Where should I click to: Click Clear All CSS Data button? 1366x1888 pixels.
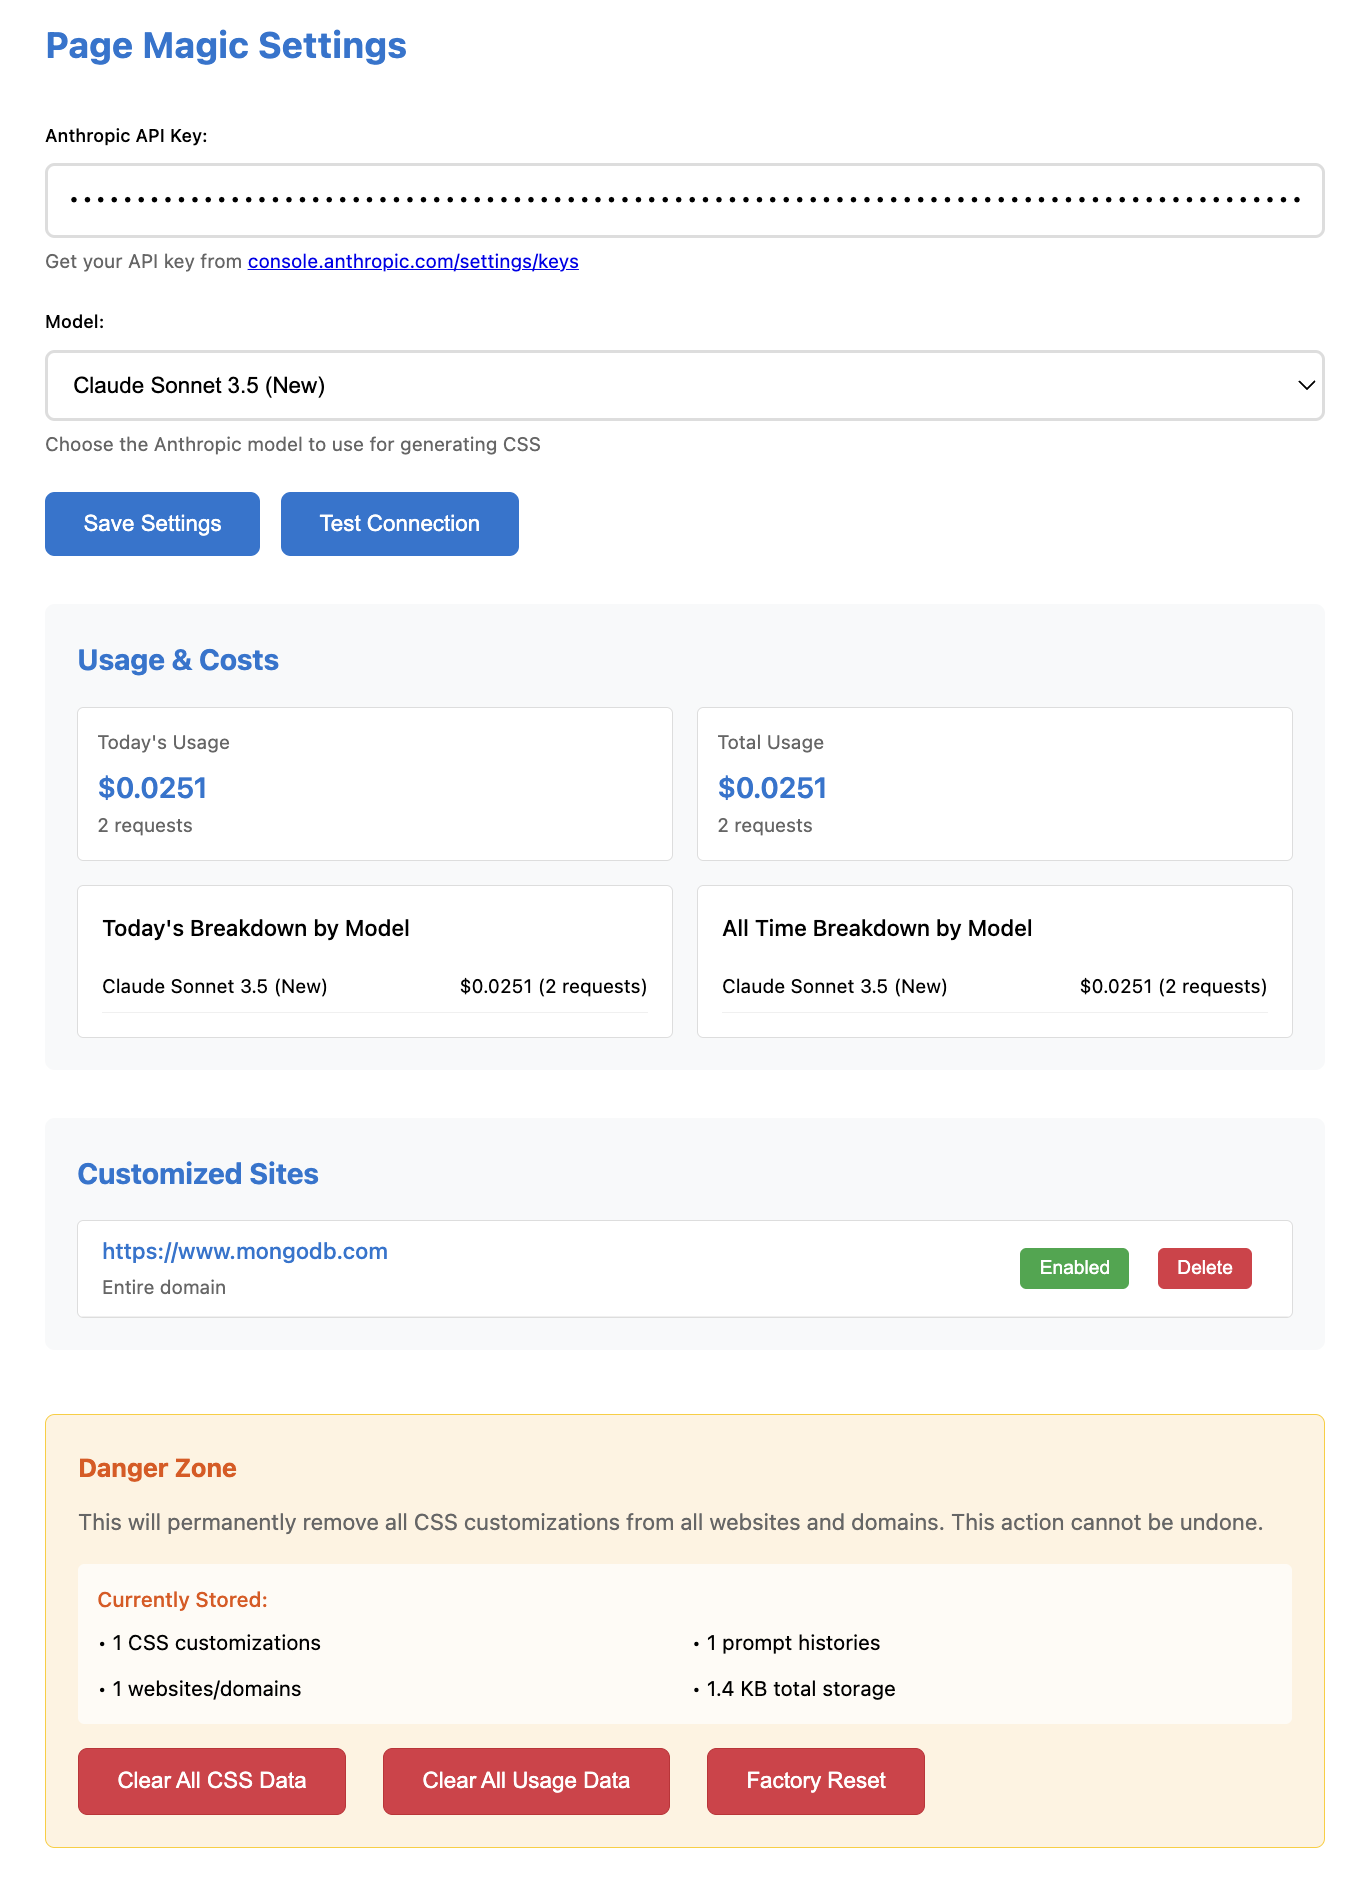(212, 1781)
